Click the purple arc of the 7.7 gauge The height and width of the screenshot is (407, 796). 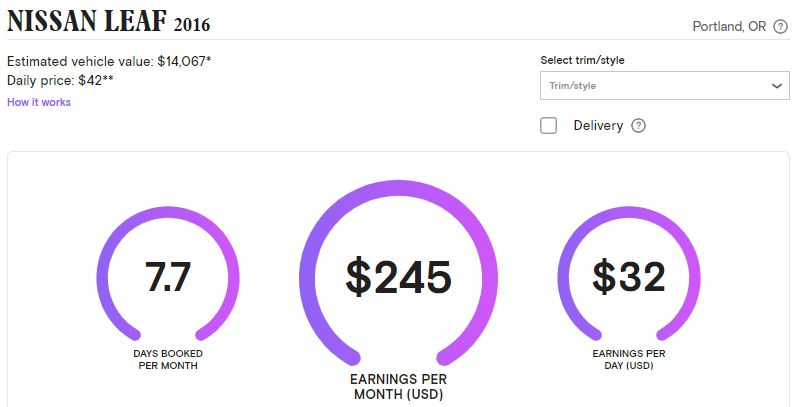click(x=168, y=213)
